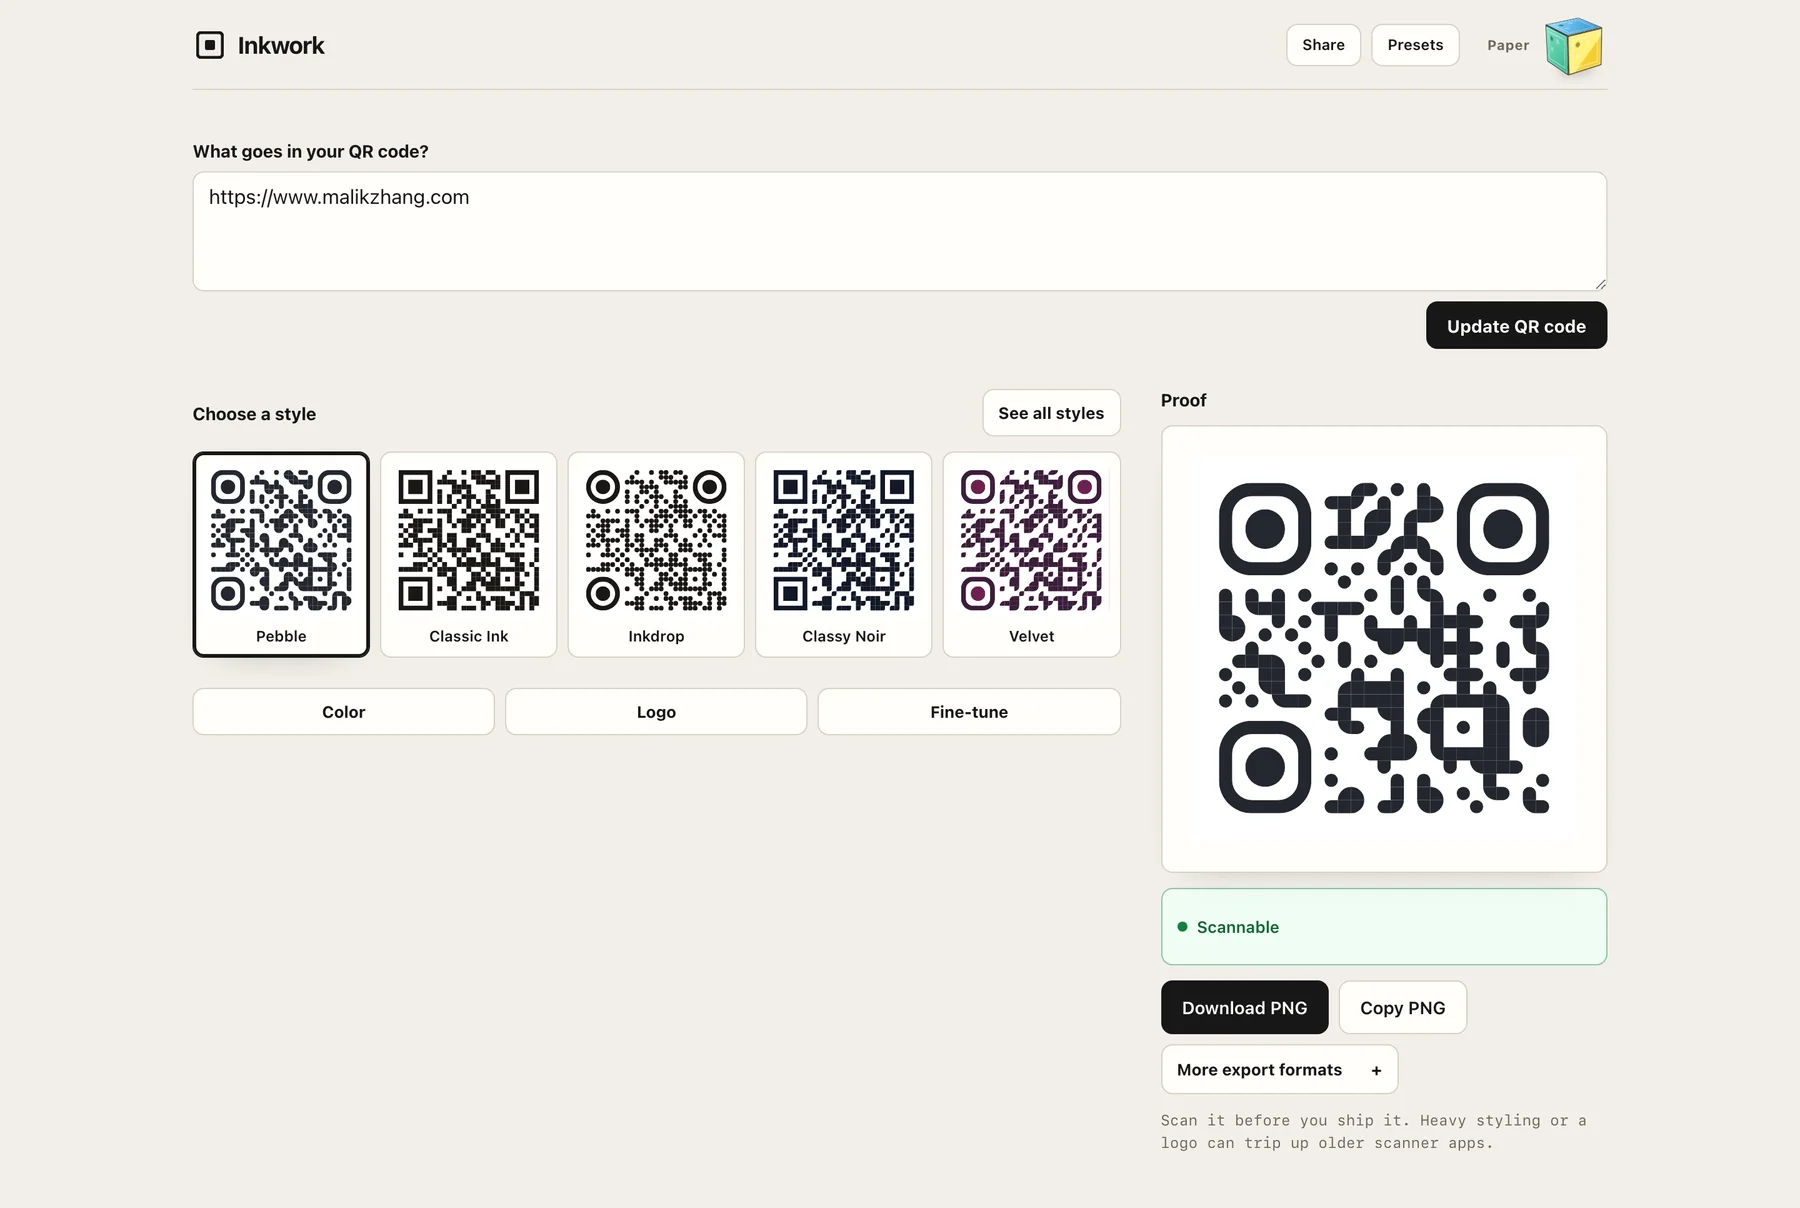Click the 'What goes in your QR code?' label

pos(310,151)
